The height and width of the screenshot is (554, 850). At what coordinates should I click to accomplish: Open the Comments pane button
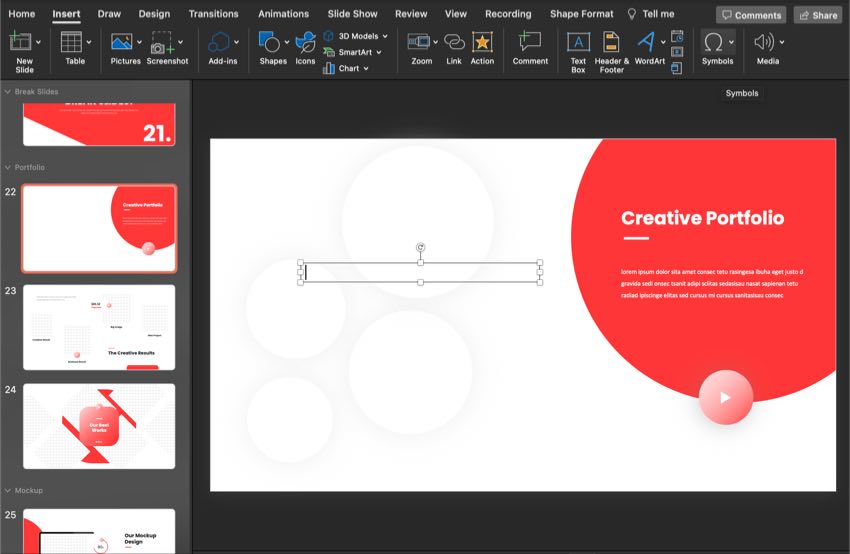pyautogui.click(x=750, y=15)
